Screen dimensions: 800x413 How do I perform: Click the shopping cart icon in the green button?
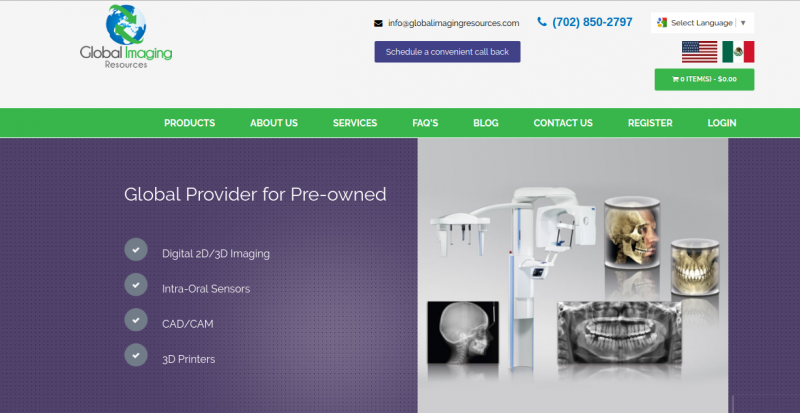(x=675, y=79)
